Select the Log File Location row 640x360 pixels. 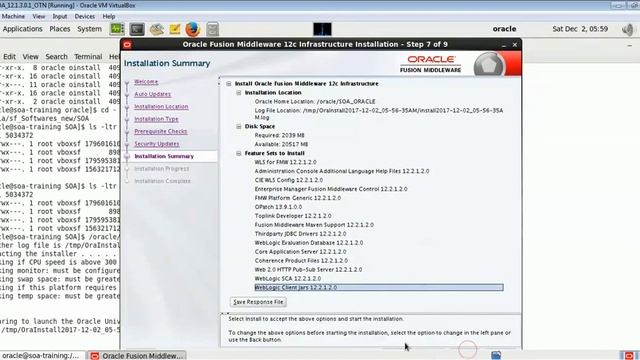379,114
